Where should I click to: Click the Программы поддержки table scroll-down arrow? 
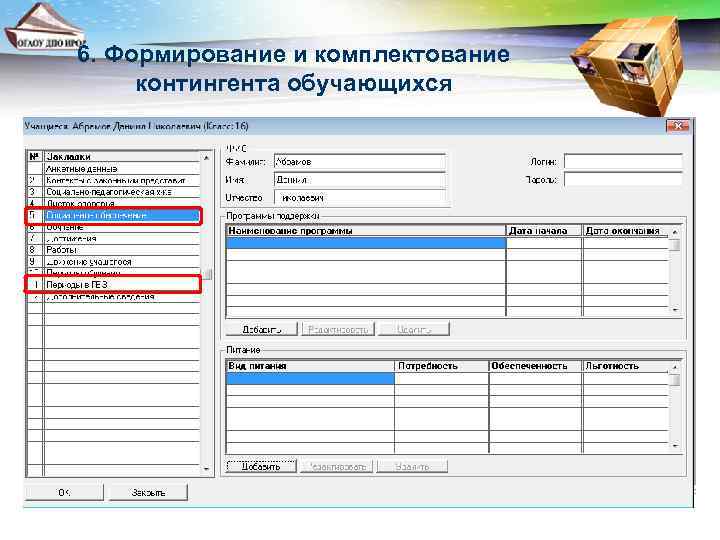[675, 310]
